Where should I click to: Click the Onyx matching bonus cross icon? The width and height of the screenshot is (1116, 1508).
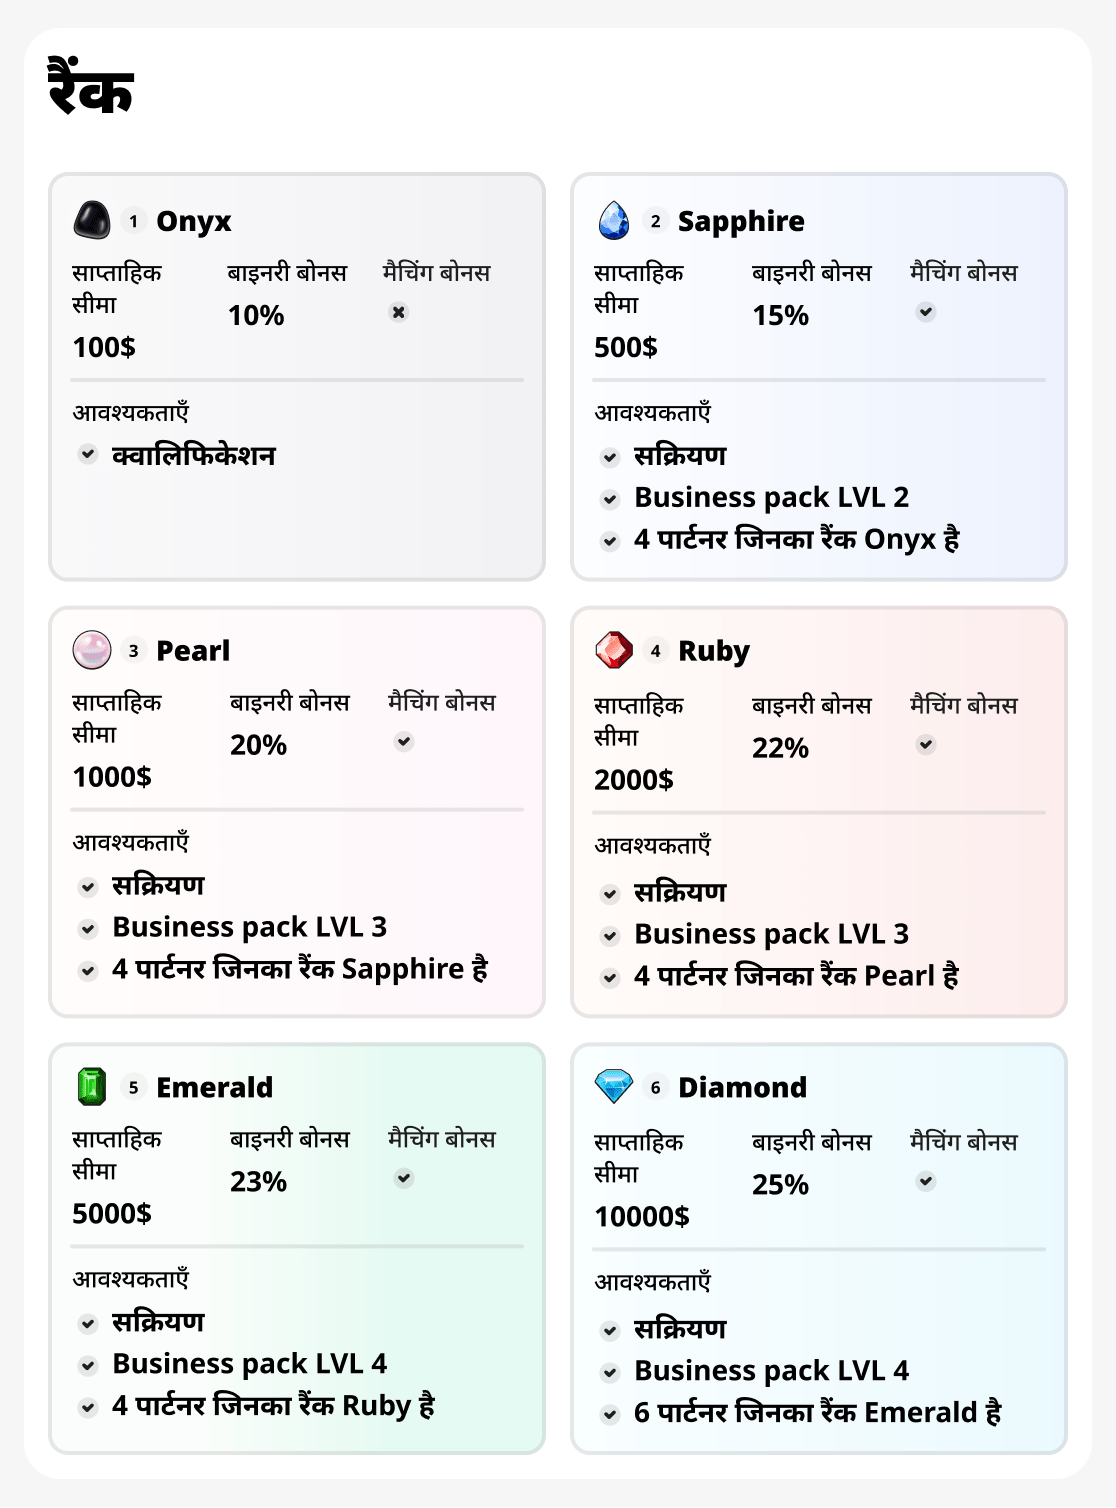tap(399, 312)
